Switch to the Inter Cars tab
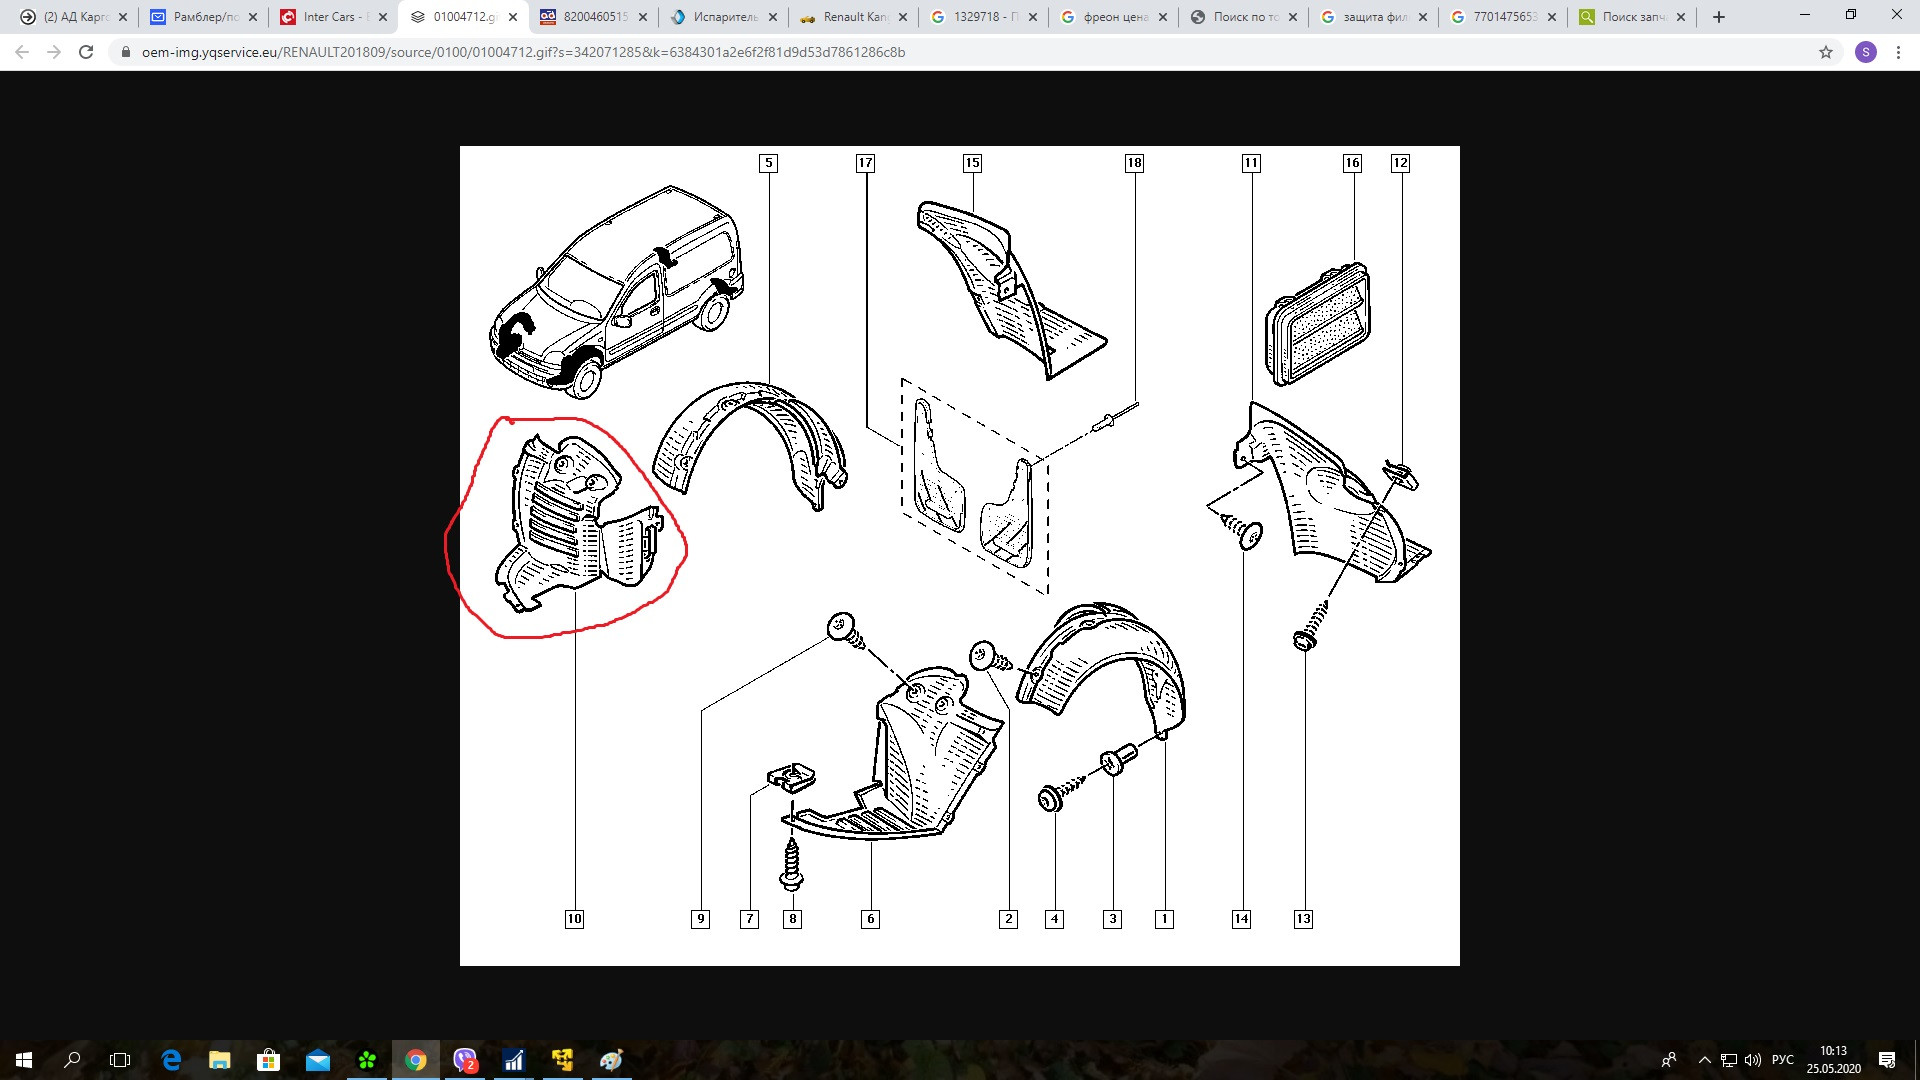 (328, 17)
